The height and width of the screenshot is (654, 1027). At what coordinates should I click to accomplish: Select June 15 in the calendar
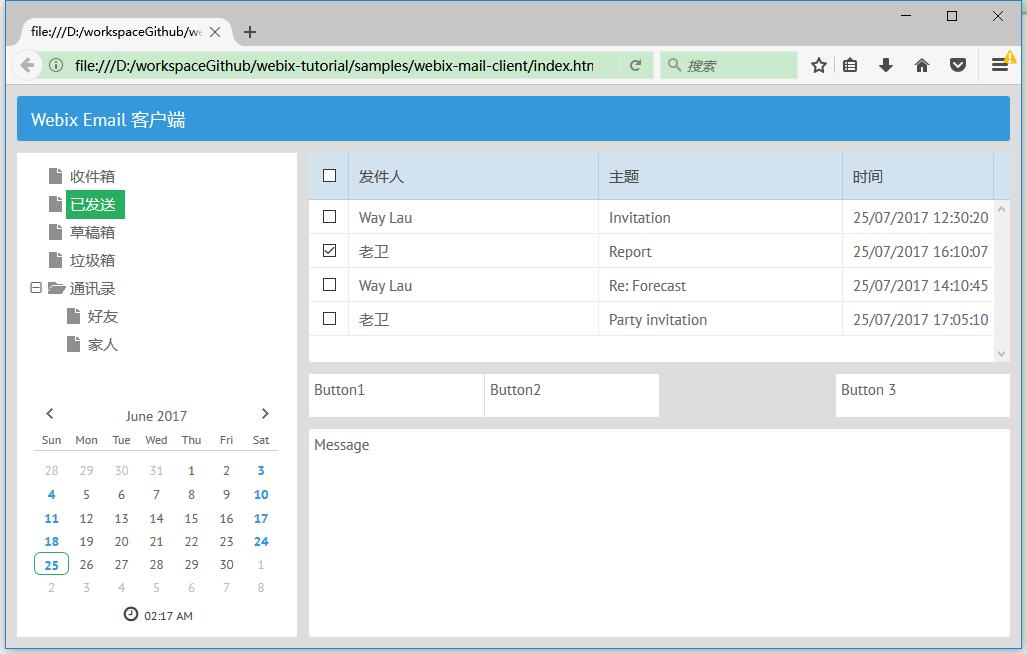tap(191, 518)
